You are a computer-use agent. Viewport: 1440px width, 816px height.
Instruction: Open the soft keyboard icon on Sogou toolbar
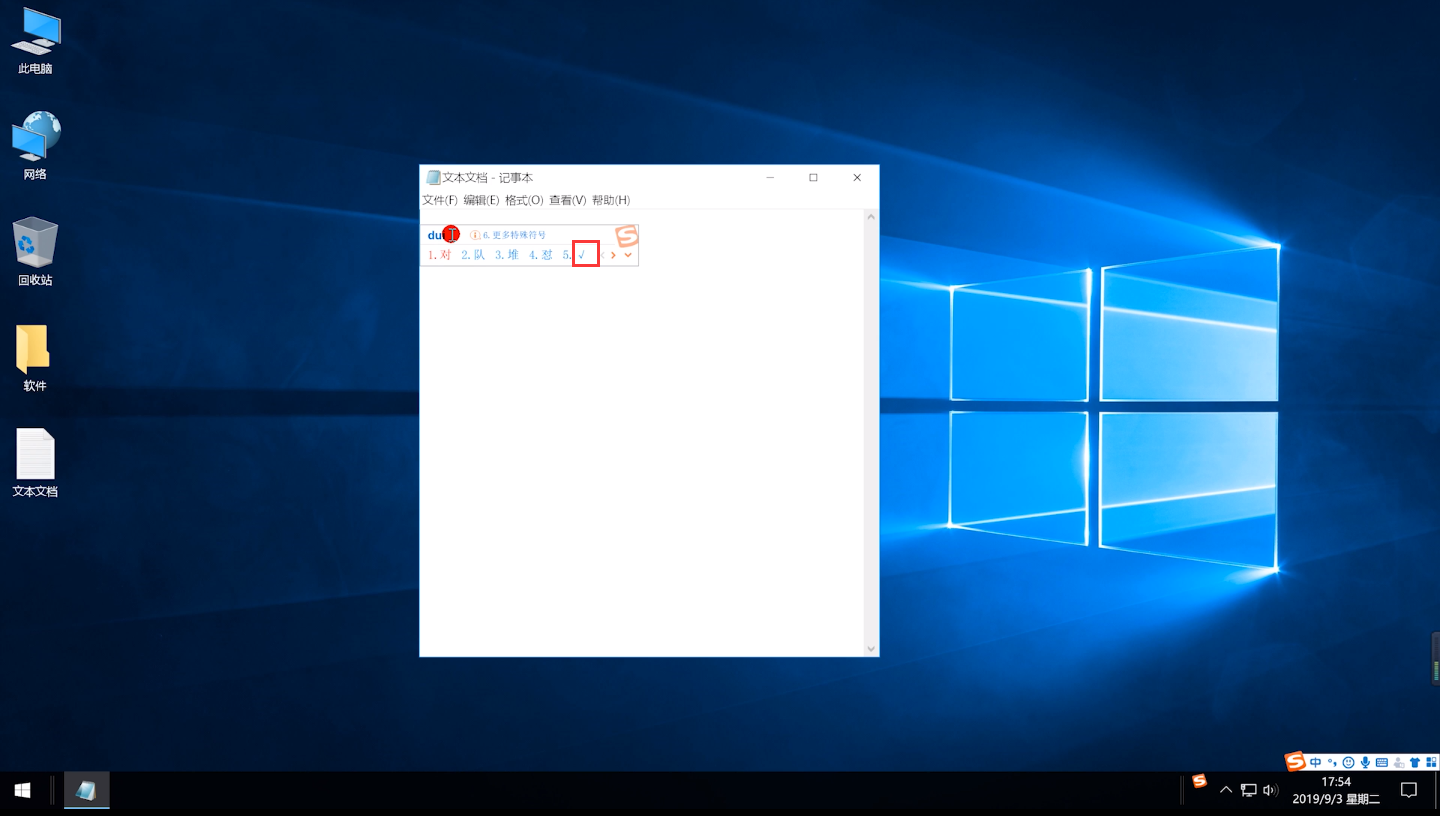[x=1382, y=762]
